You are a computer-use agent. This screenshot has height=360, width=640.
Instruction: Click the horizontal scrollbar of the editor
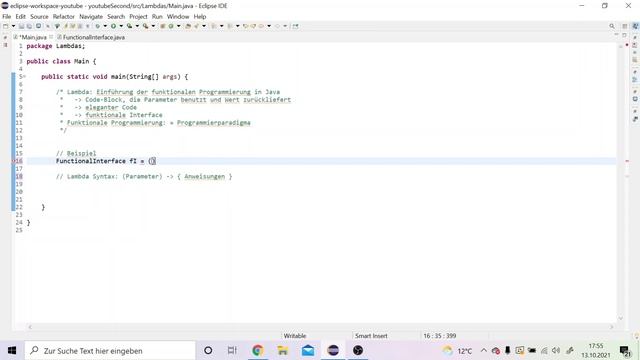point(320,327)
